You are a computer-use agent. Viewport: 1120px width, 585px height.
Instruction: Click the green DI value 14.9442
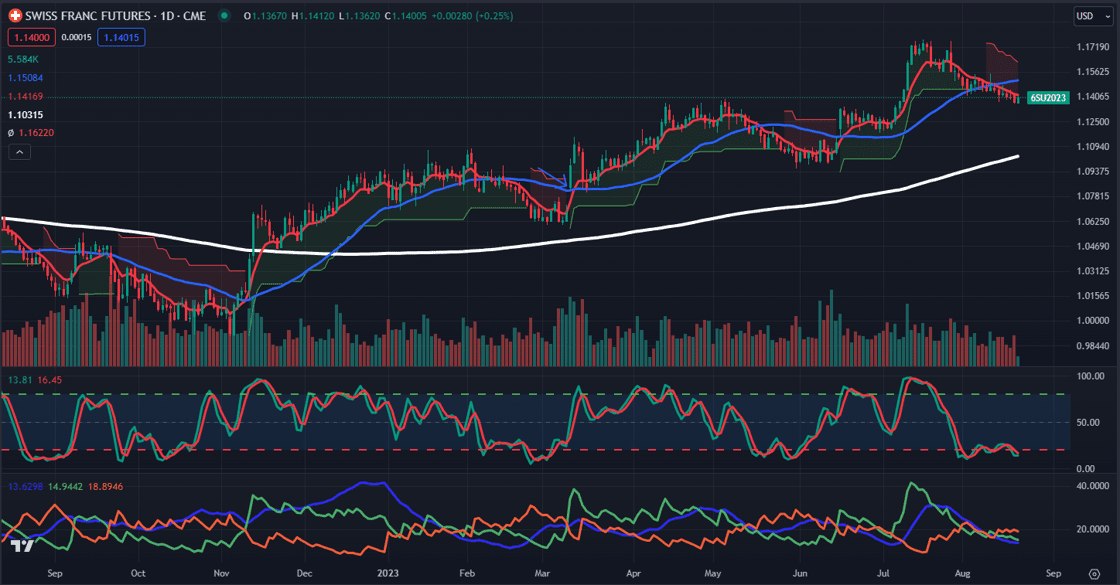66,486
